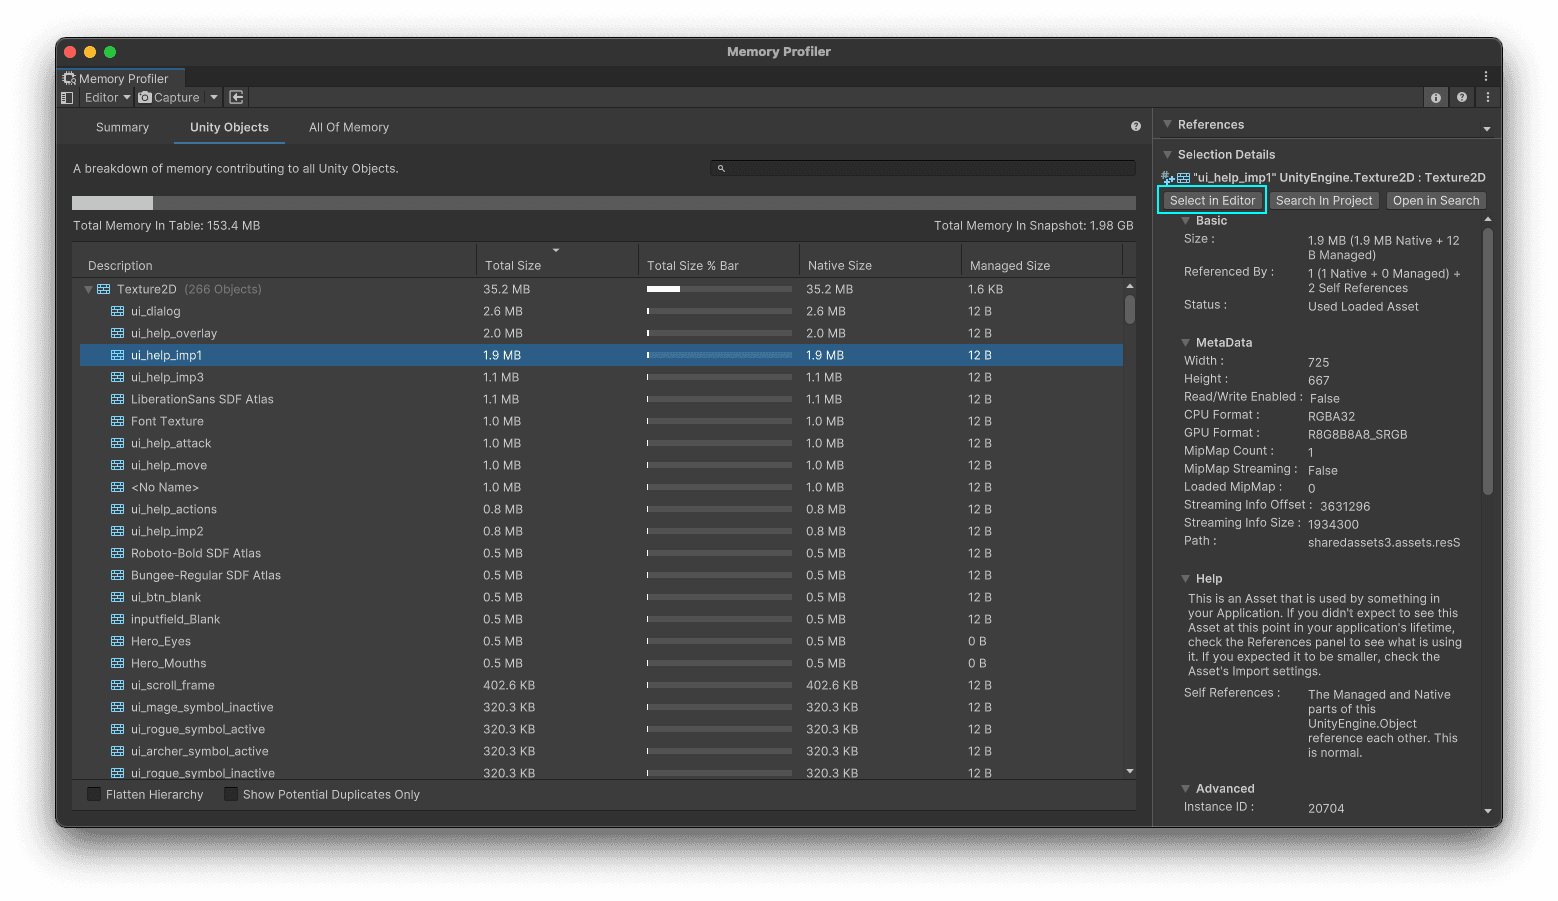Collapse the Selection Details section

pos(1166,154)
